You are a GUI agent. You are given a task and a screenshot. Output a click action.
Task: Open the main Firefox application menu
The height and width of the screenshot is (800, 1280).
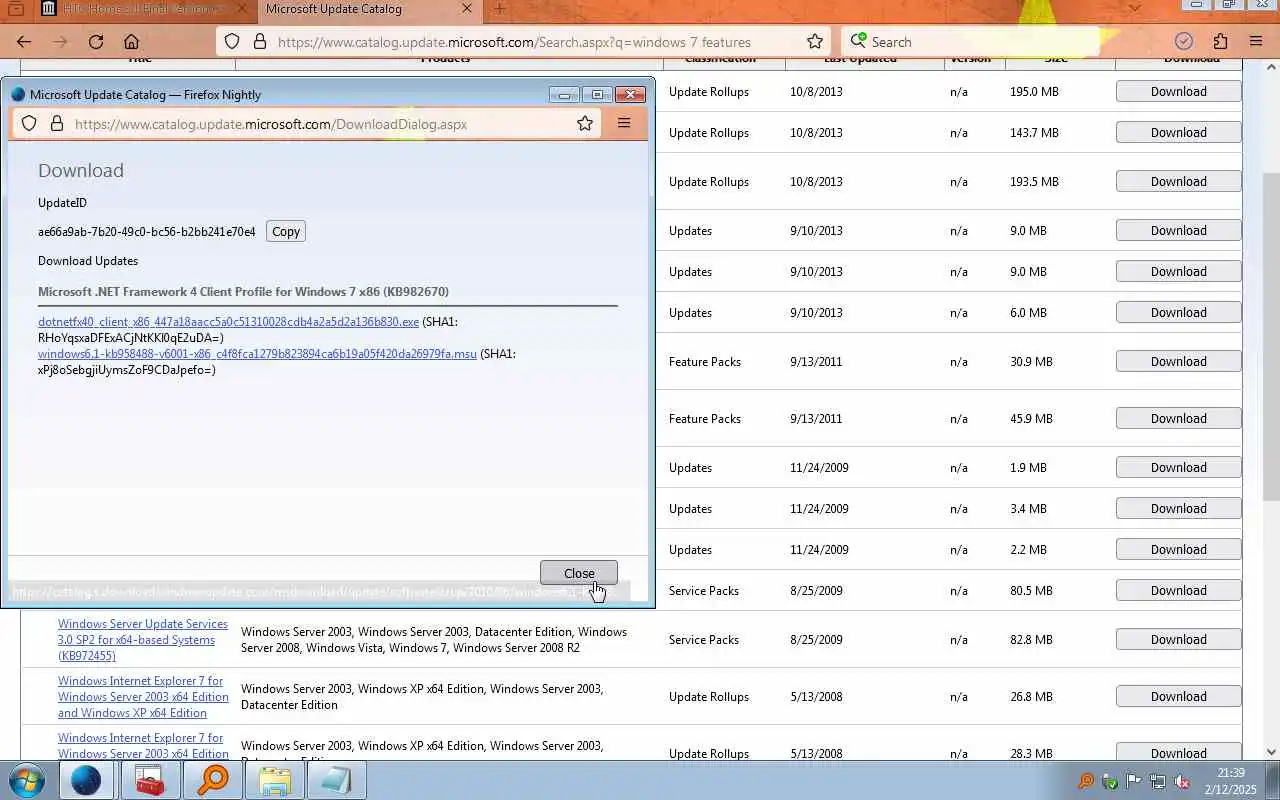click(1256, 42)
